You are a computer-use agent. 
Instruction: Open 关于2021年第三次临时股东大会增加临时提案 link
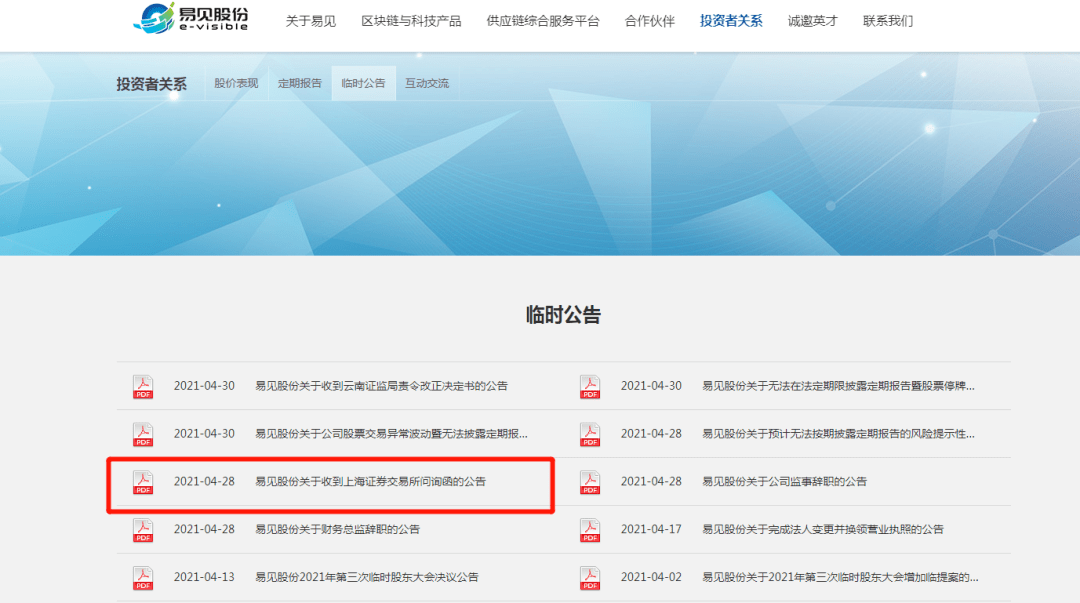pos(840,577)
